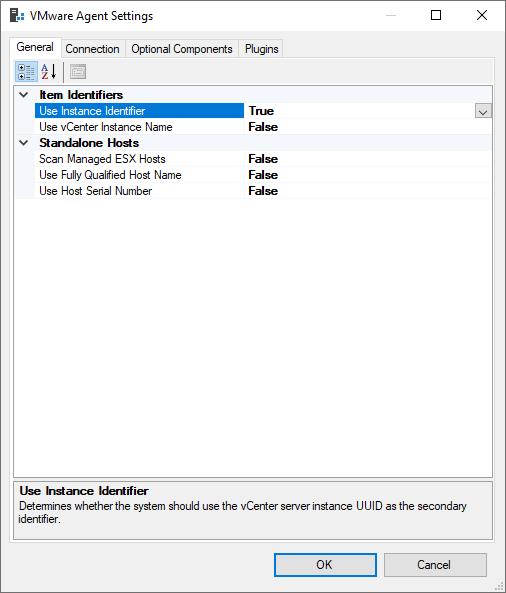
Task: Select the Use Host Serial Number property
Action: [140, 191]
